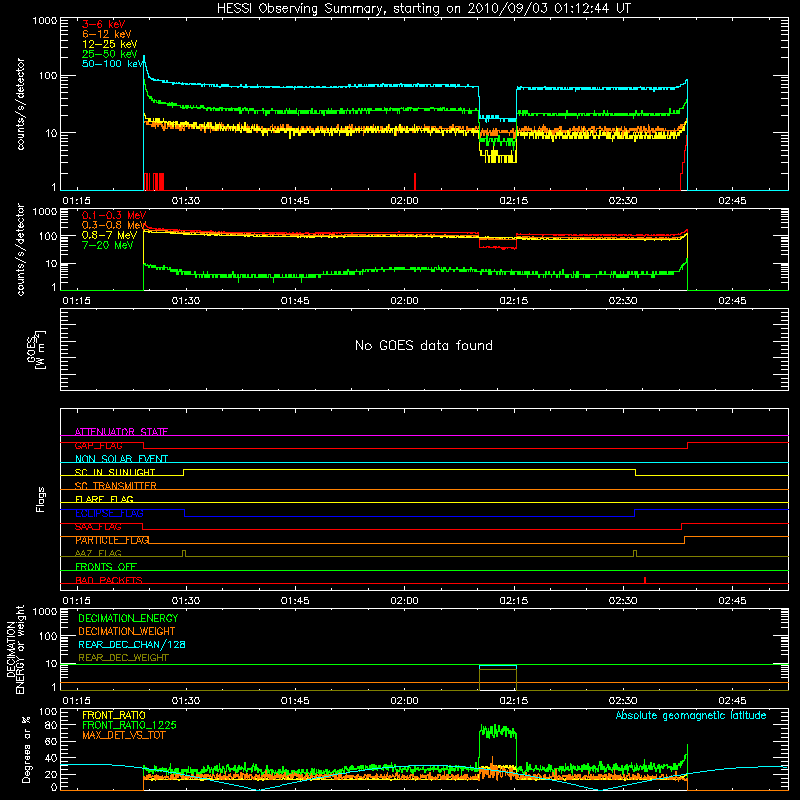Click the 01:45 tick label under the MeV panel
This screenshot has width=800, height=800.
coord(295,301)
